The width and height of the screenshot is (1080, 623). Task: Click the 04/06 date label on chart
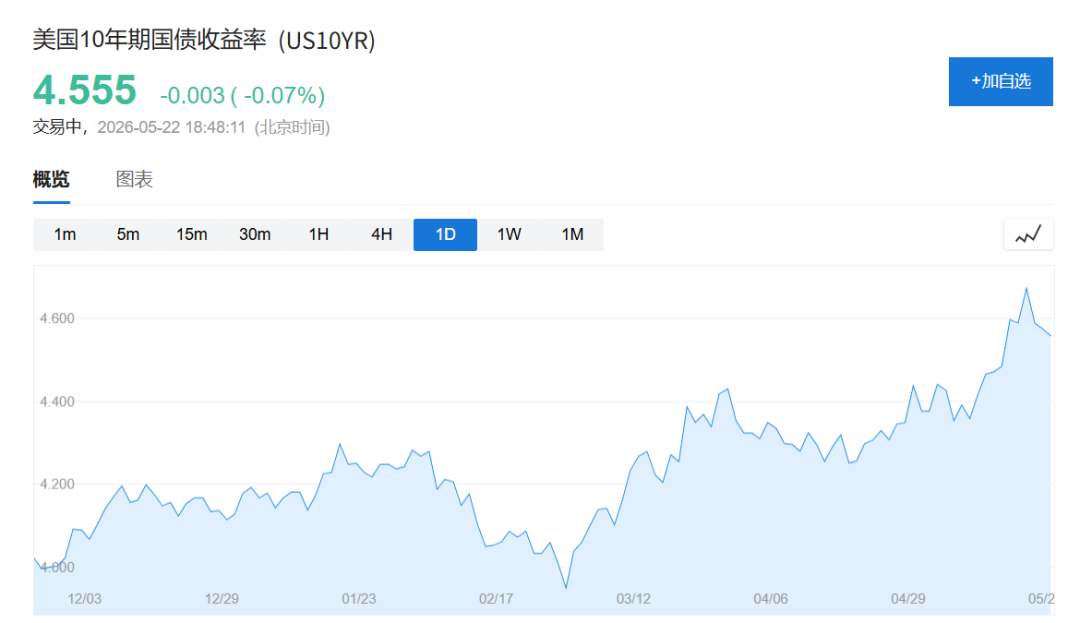pyautogui.click(x=771, y=599)
